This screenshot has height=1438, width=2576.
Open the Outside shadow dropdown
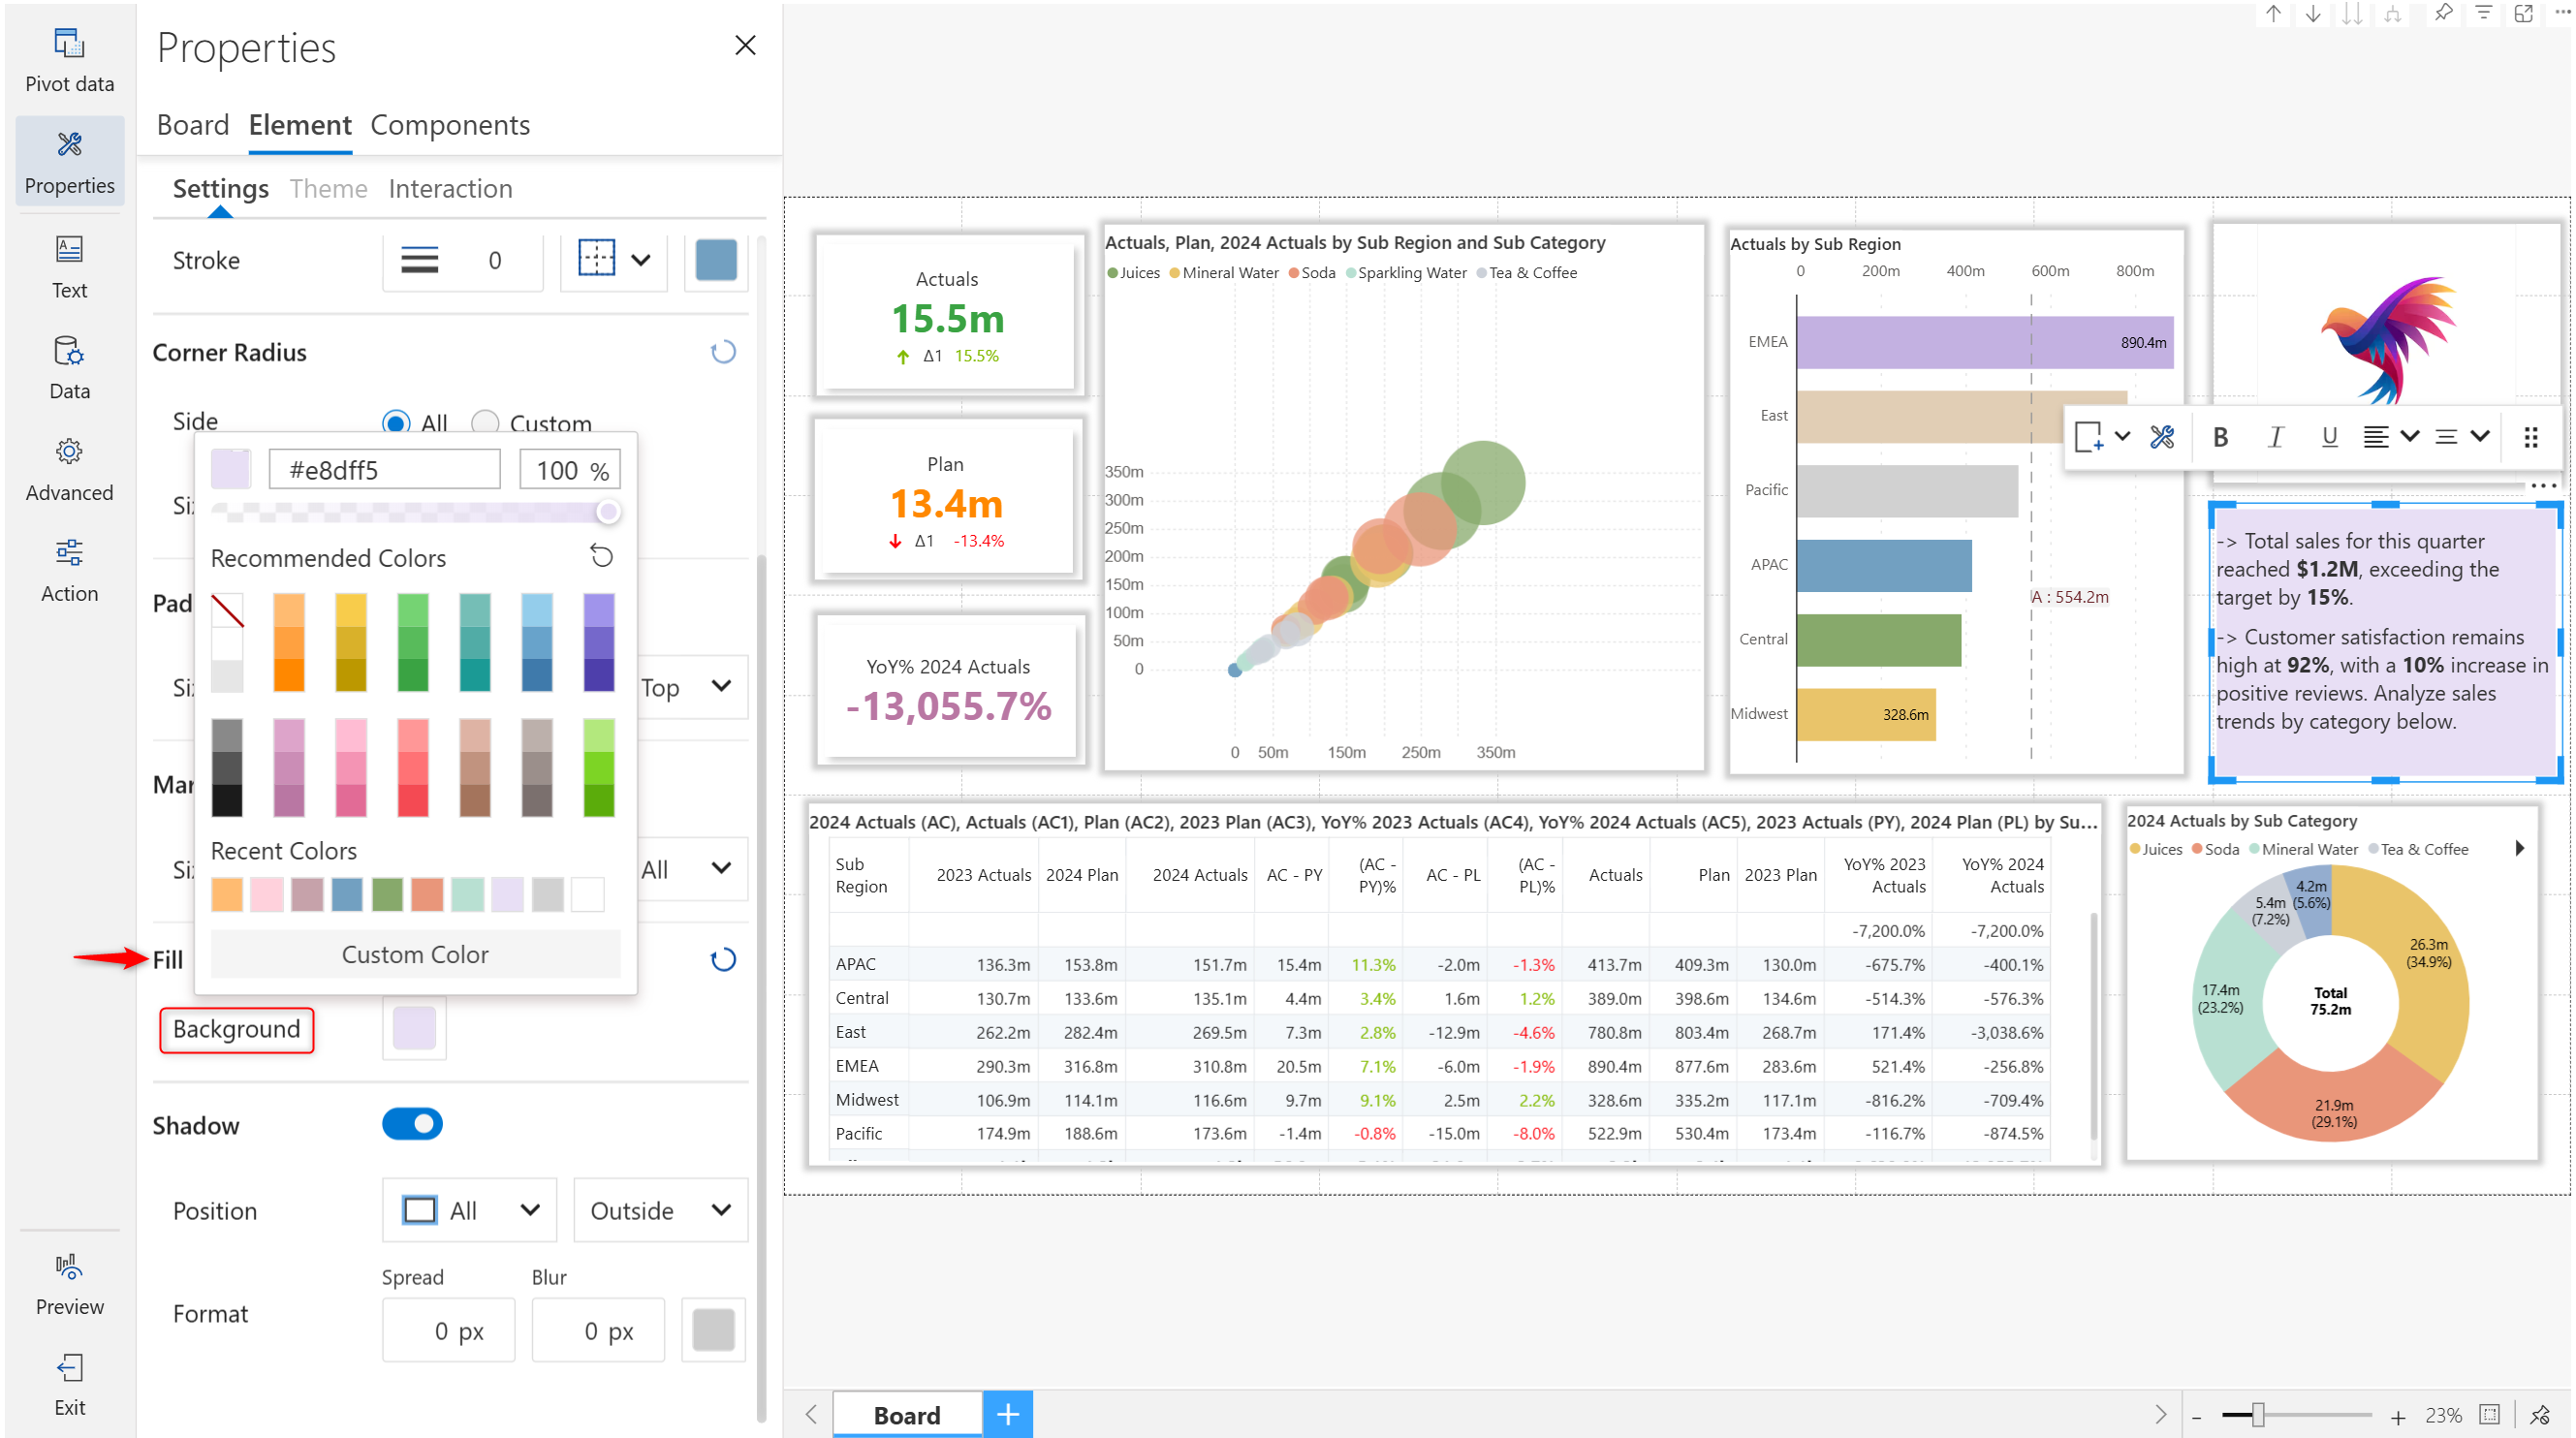coord(660,1210)
